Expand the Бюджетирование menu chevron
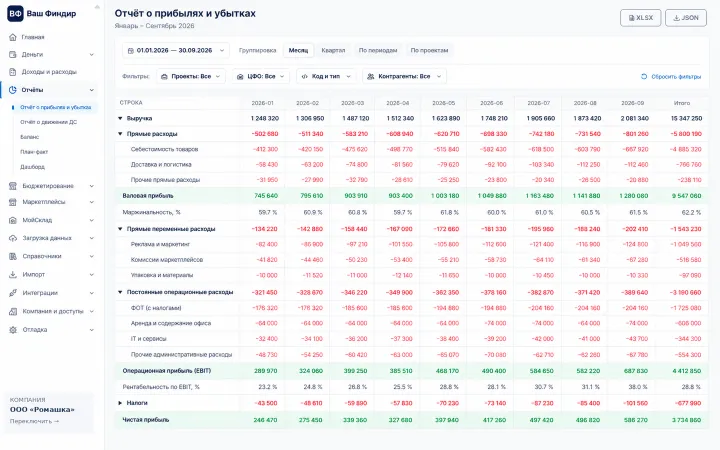Image resolution: width=720 pixels, height=450 pixels. pos(91,186)
